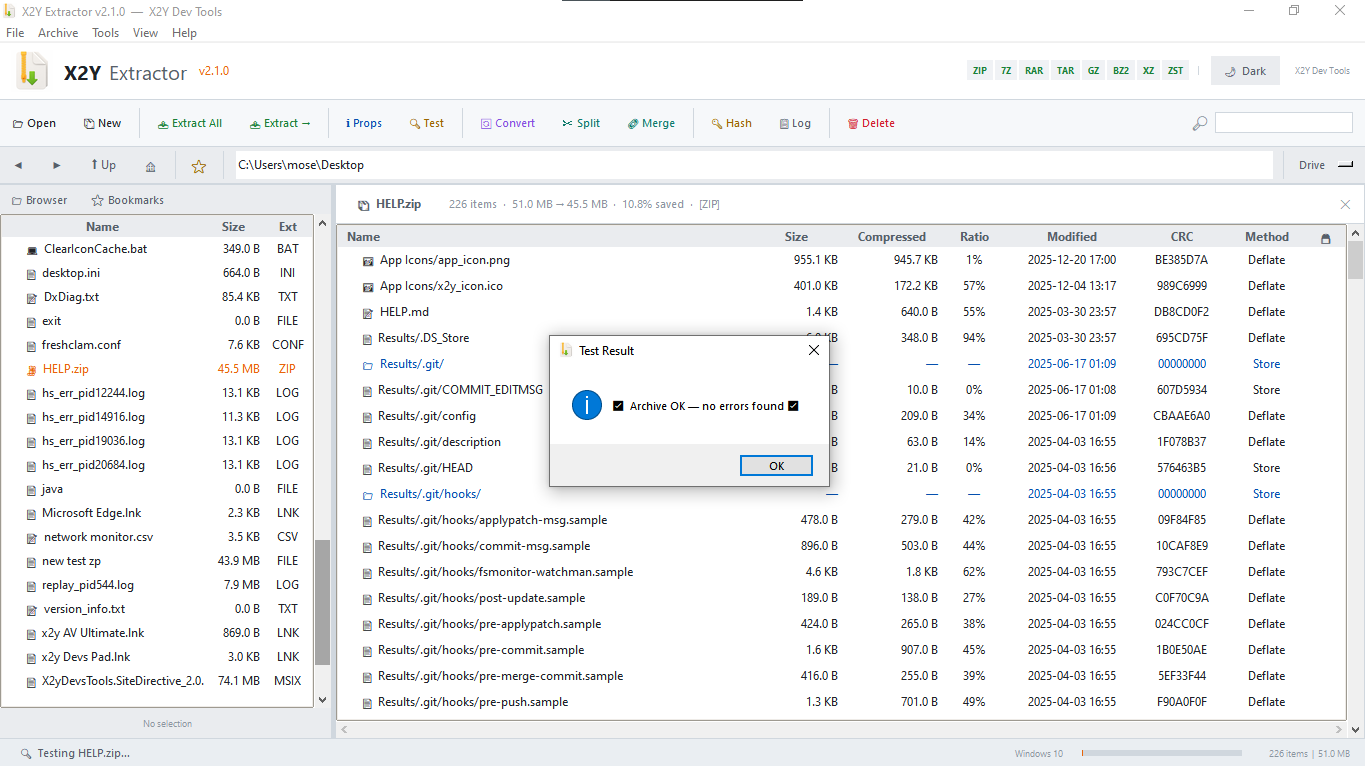Image resolution: width=1365 pixels, height=766 pixels.
Task: Click the ZIP format badge
Action: [980, 71]
